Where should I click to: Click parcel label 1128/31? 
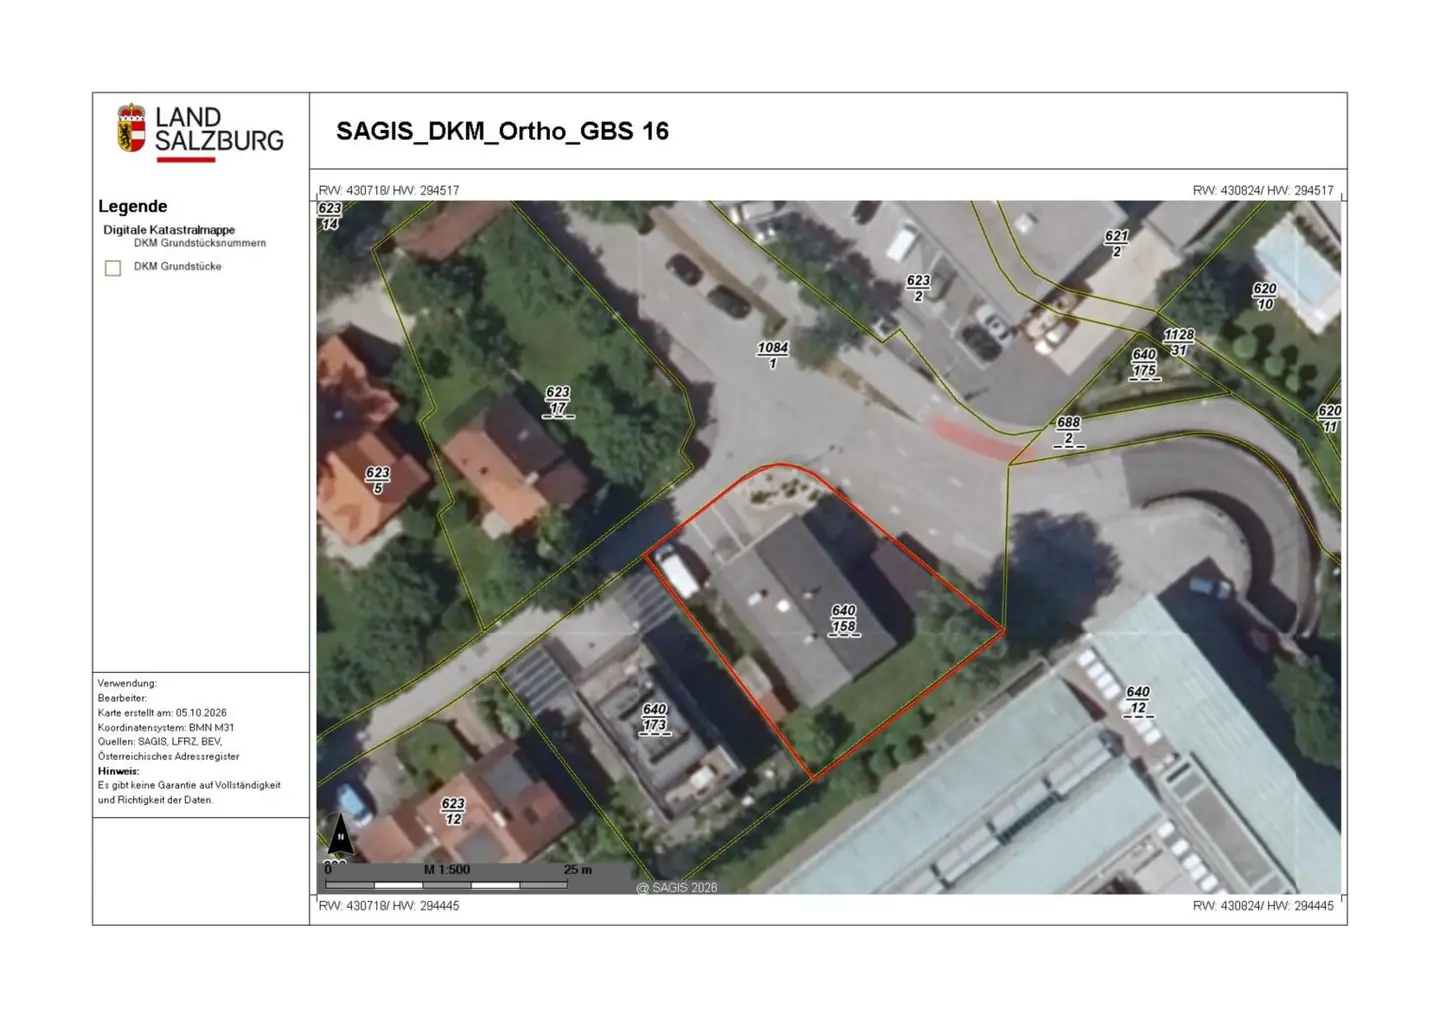click(1179, 342)
